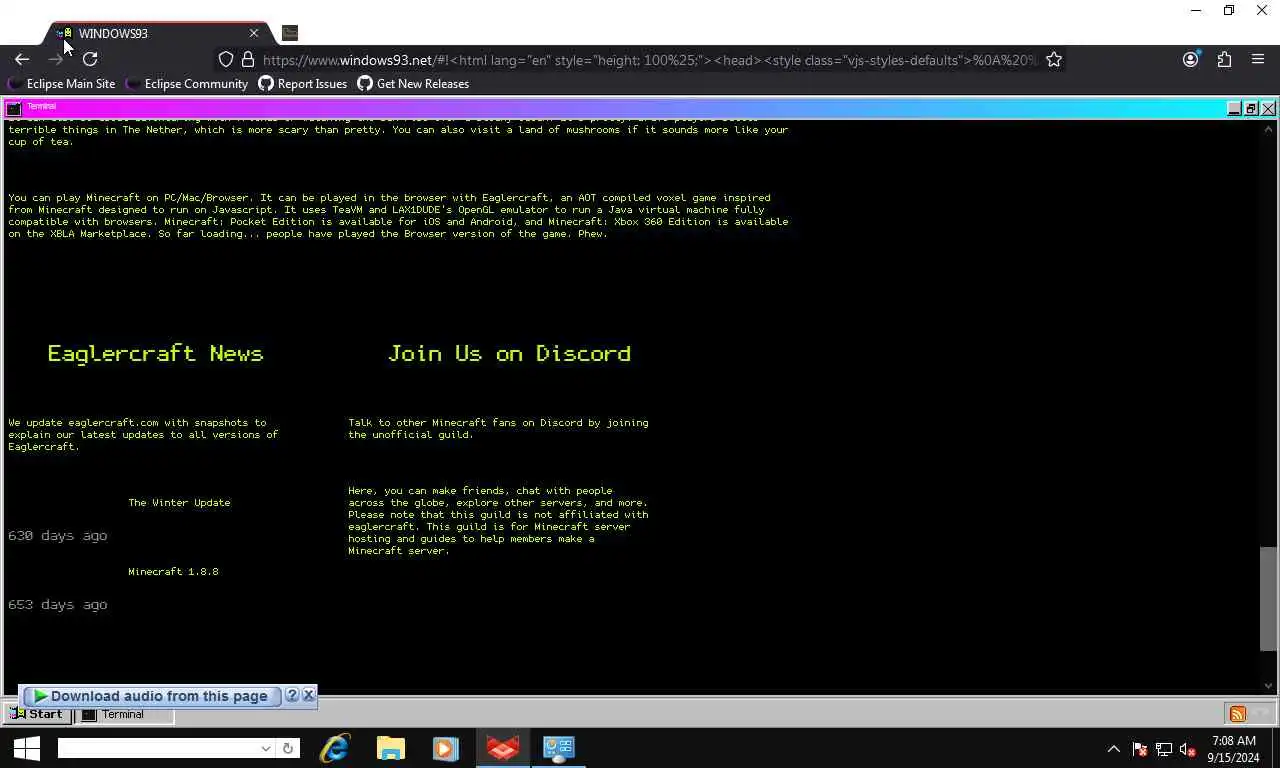Open the Windows Start menu

tap(27, 748)
